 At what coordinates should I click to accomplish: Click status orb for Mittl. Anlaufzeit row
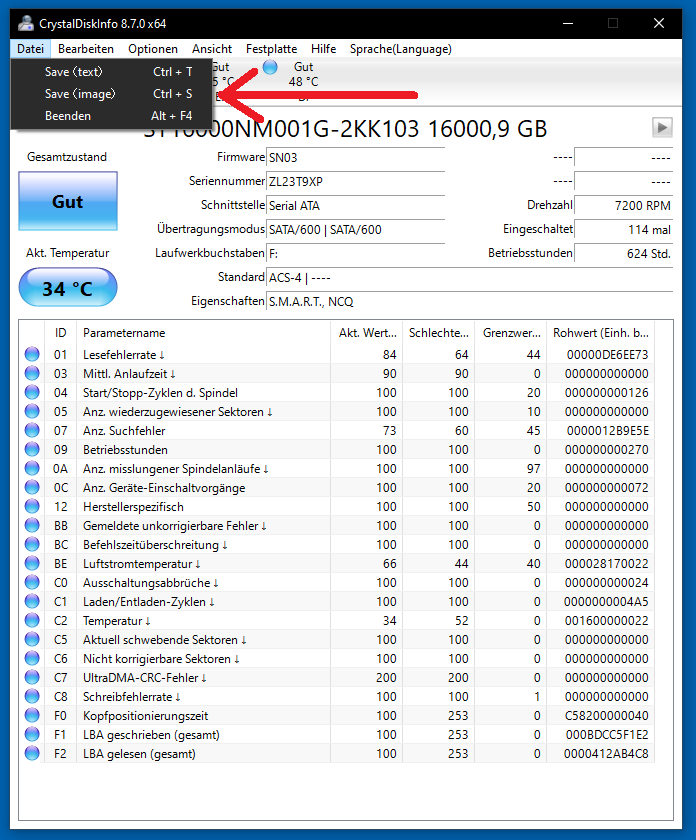pos(32,373)
